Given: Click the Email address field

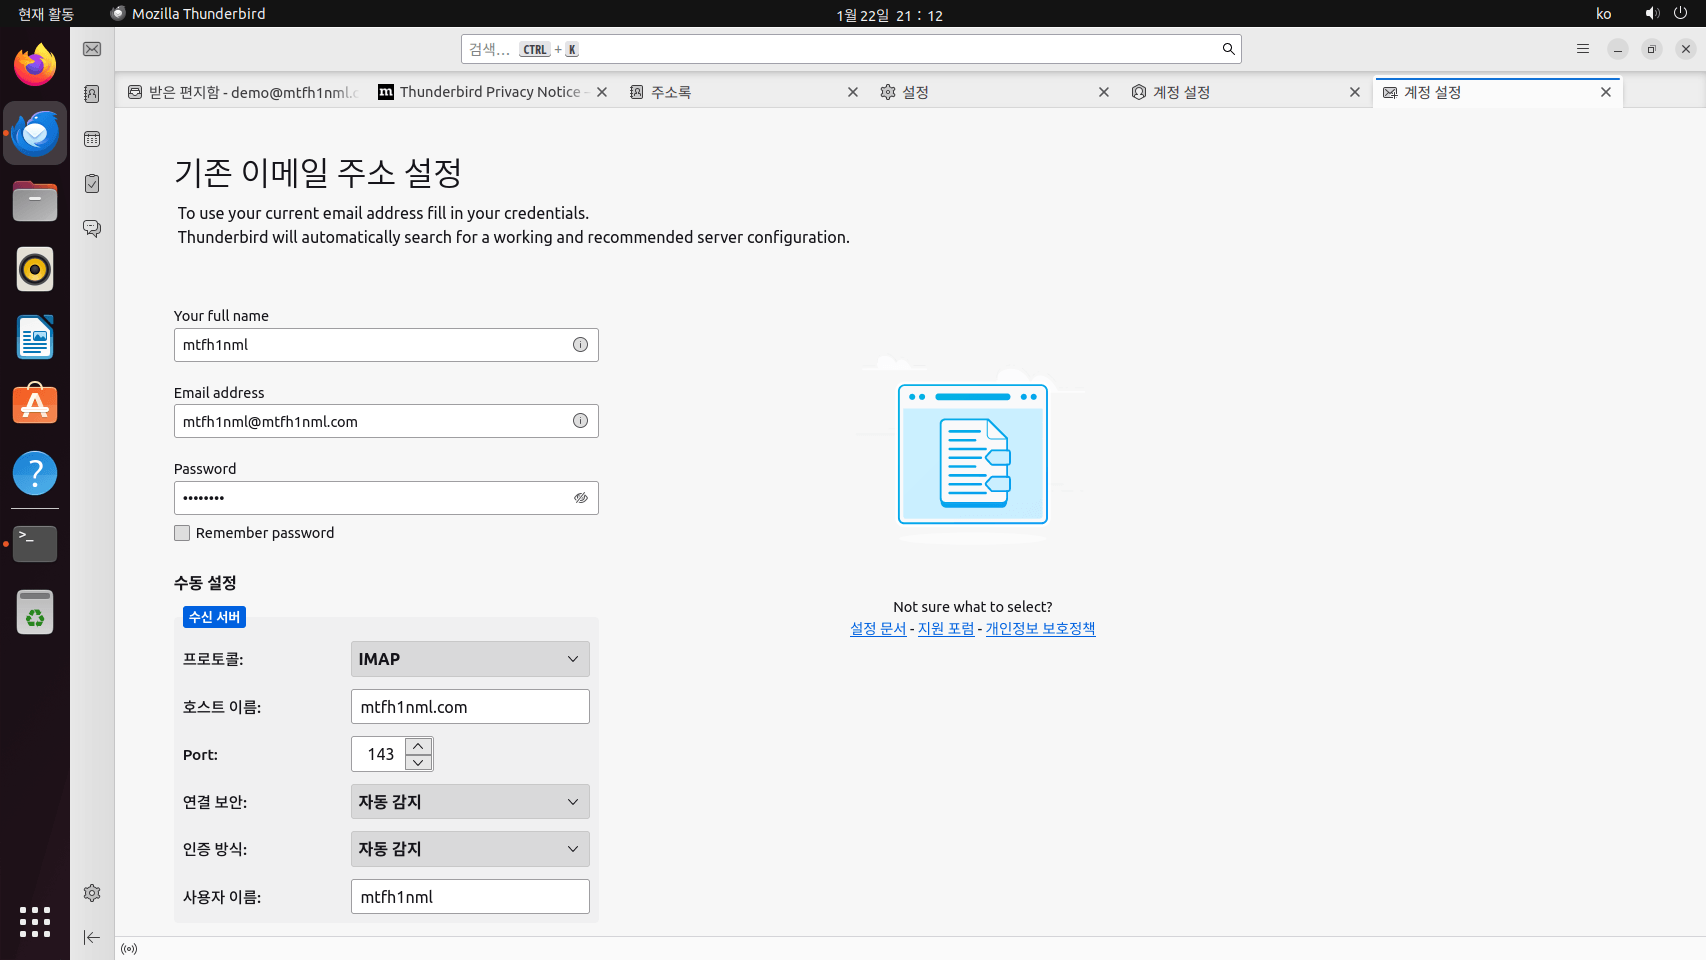Looking at the screenshot, I should pos(386,421).
